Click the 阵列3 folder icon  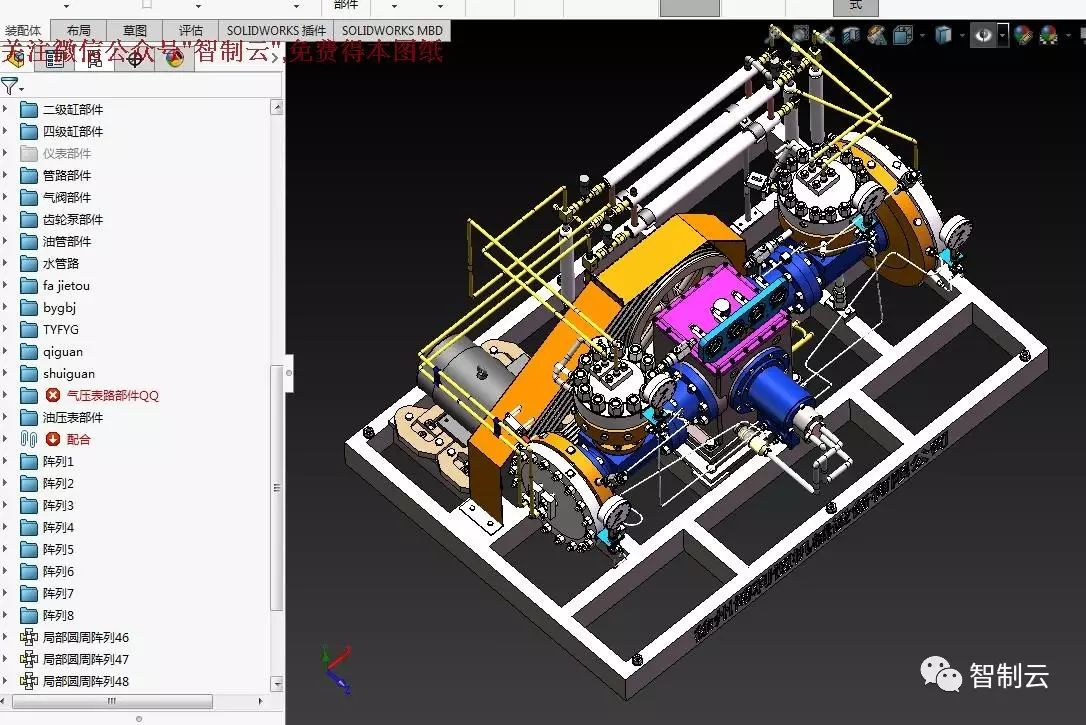click(29, 505)
